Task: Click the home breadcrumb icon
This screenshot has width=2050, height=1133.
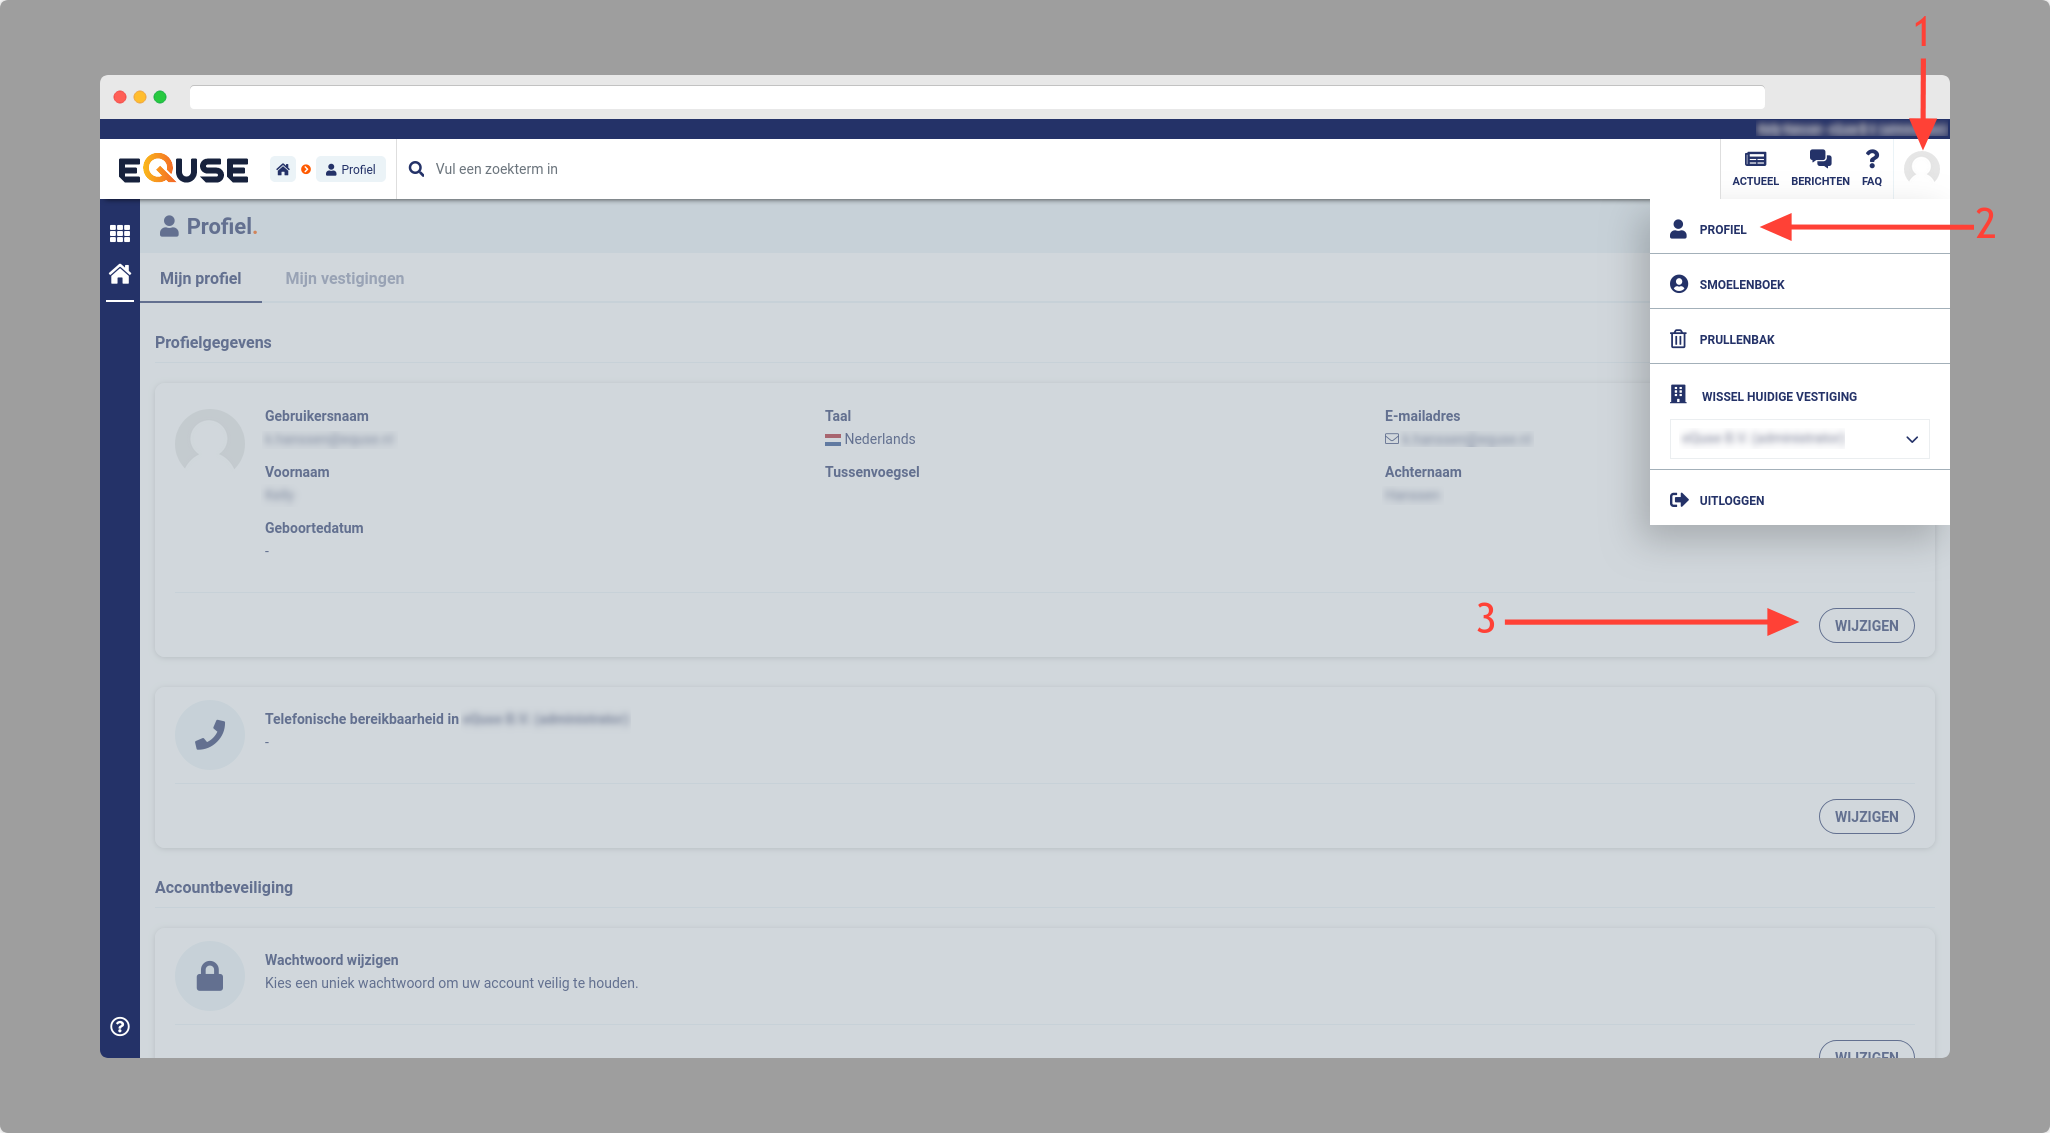Action: [283, 169]
